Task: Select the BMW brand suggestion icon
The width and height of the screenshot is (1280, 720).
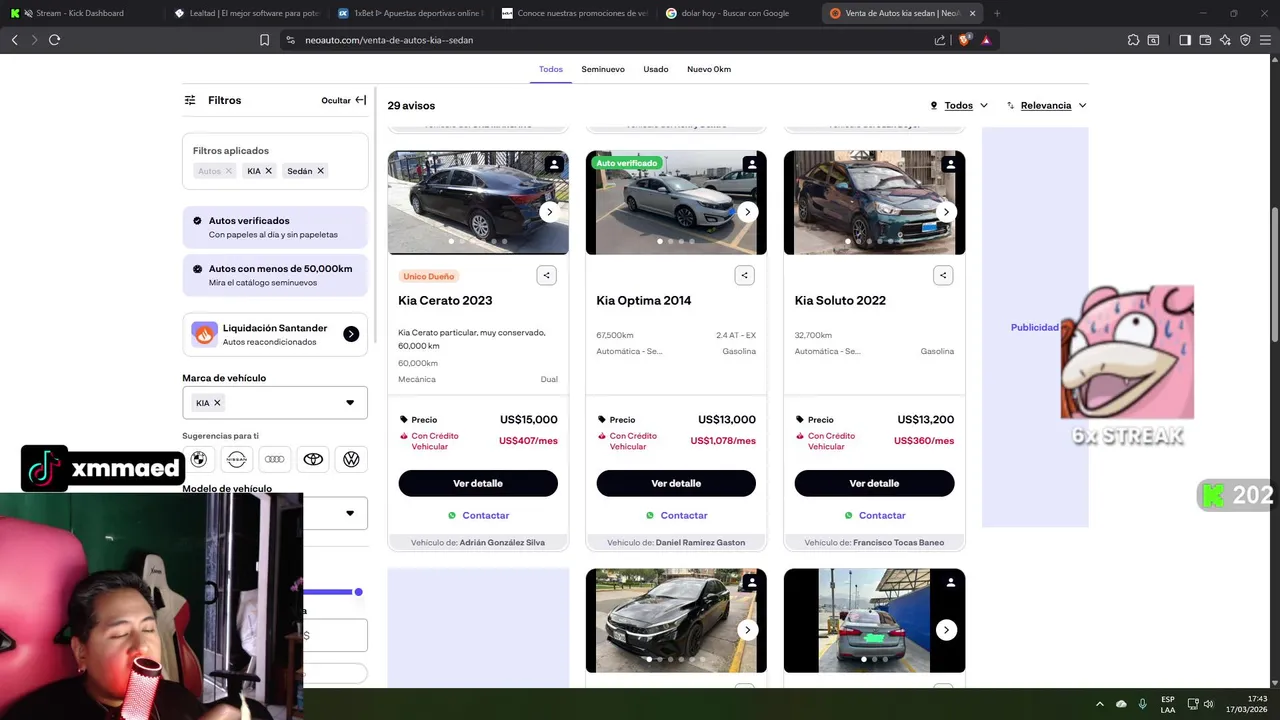Action: point(198,459)
